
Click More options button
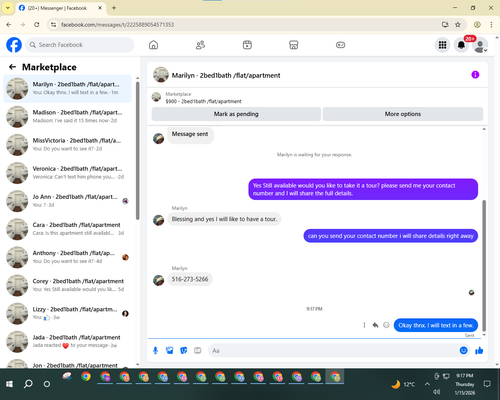click(x=403, y=114)
